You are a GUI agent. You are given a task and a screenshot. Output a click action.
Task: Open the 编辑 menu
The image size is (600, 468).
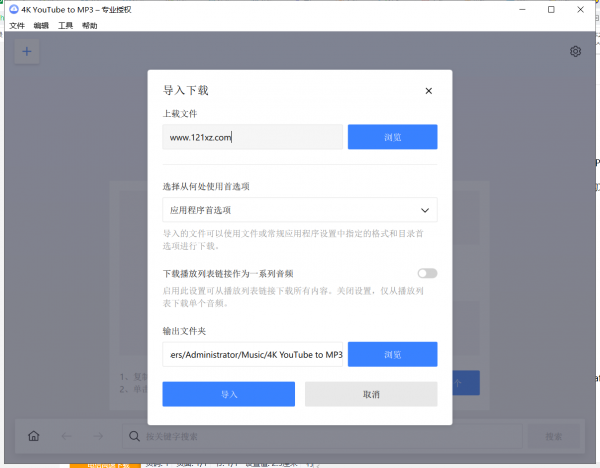click(x=41, y=26)
